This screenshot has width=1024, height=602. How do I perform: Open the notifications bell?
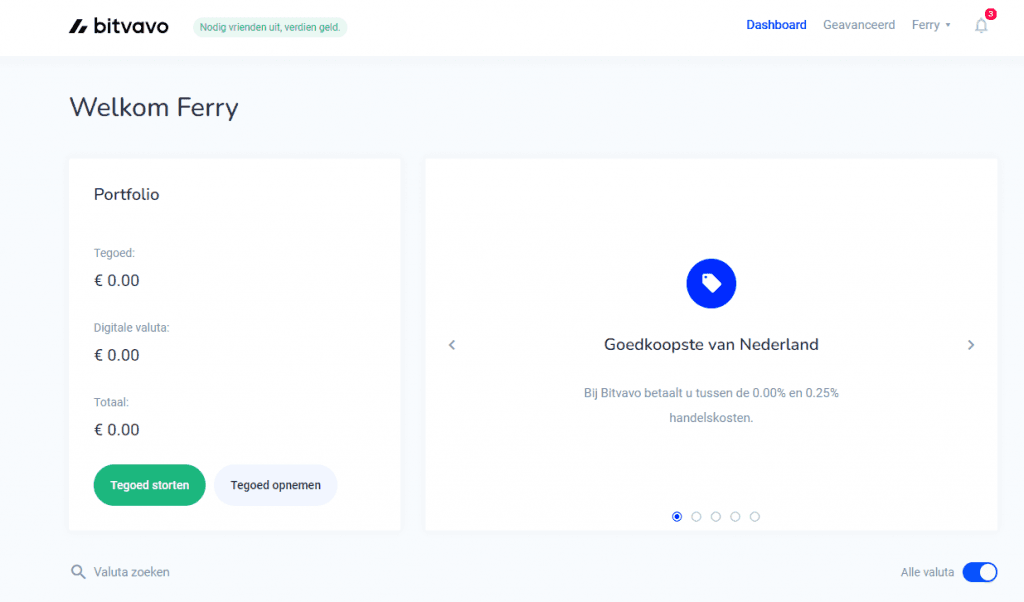pos(981,26)
